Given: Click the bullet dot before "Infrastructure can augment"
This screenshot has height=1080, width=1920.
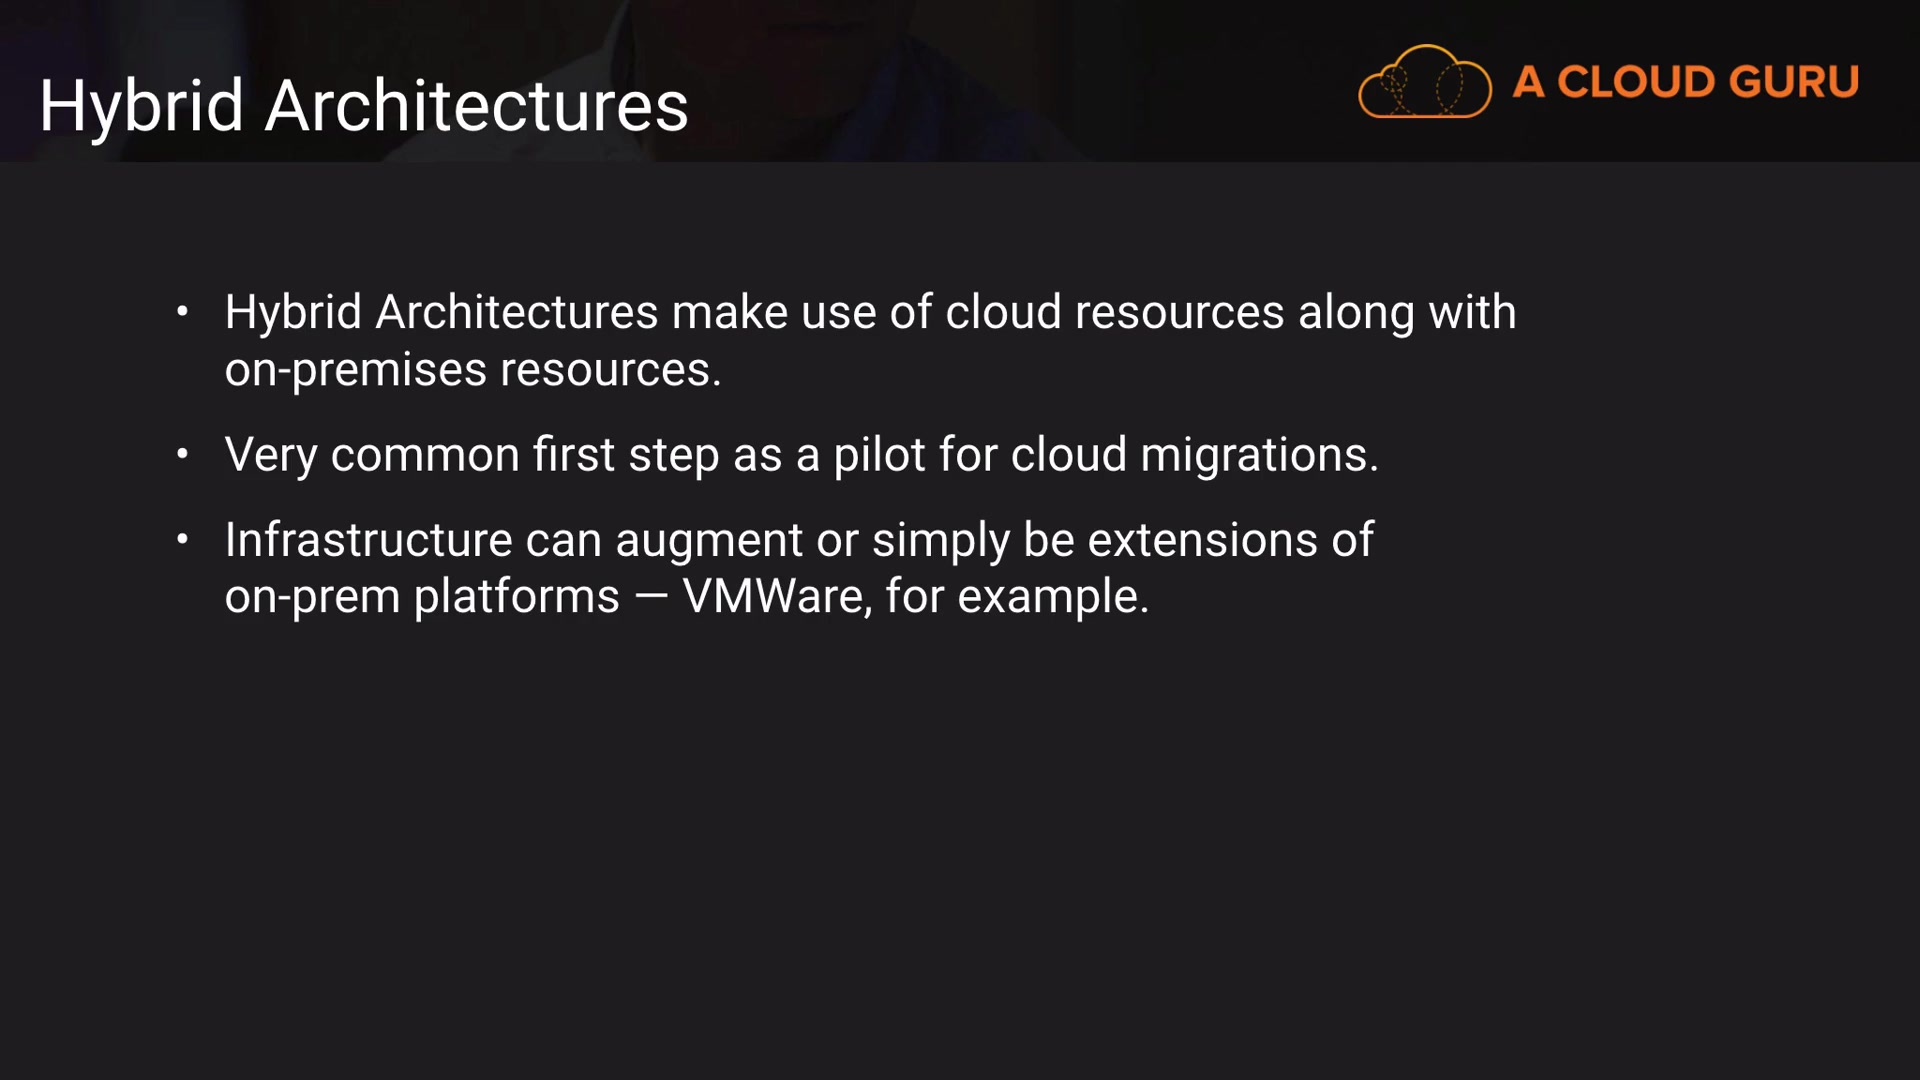Looking at the screenshot, I should click(x=182, y=540).
